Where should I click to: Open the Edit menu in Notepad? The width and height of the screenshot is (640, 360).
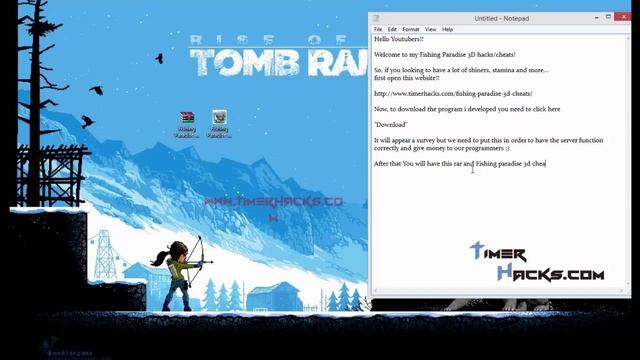392,29
